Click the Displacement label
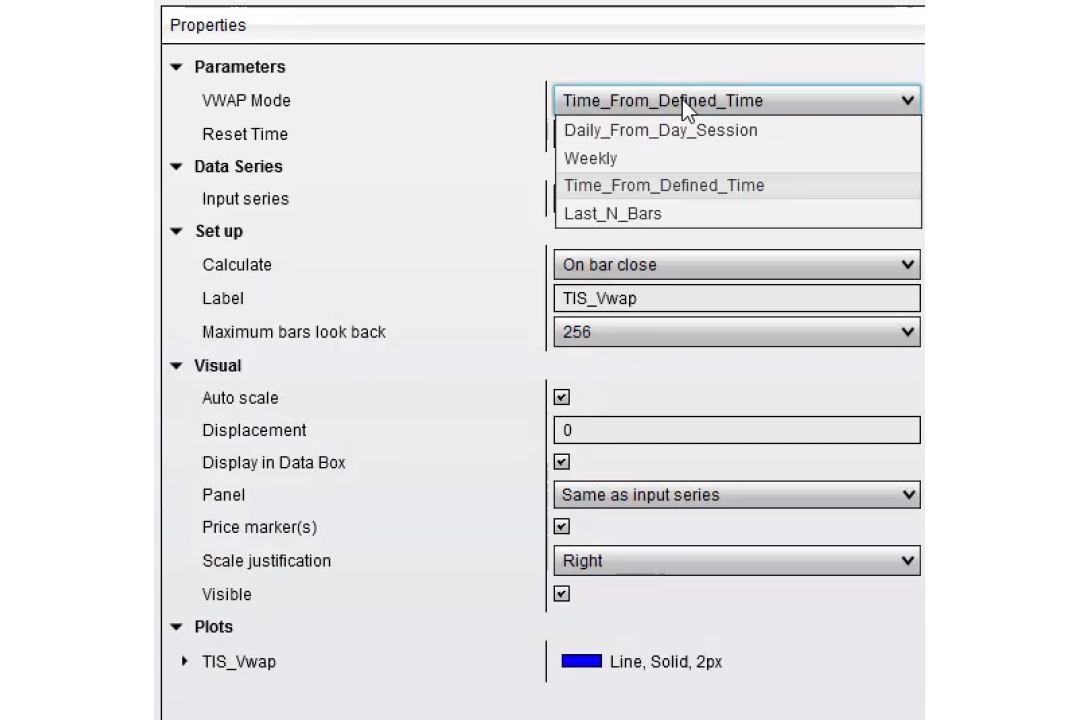 pos(254,430)
